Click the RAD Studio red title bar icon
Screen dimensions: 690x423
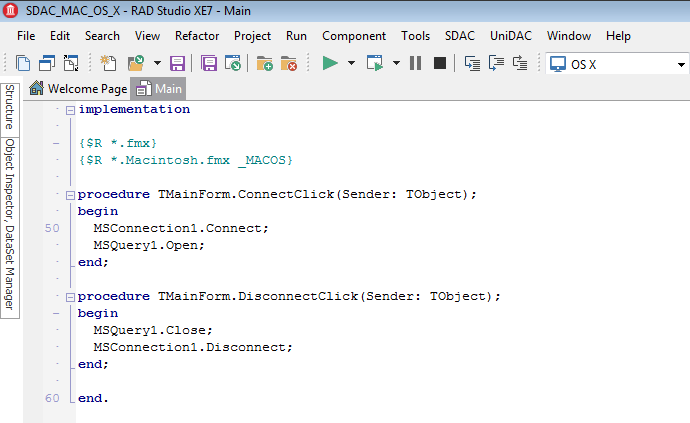point(10,10)
